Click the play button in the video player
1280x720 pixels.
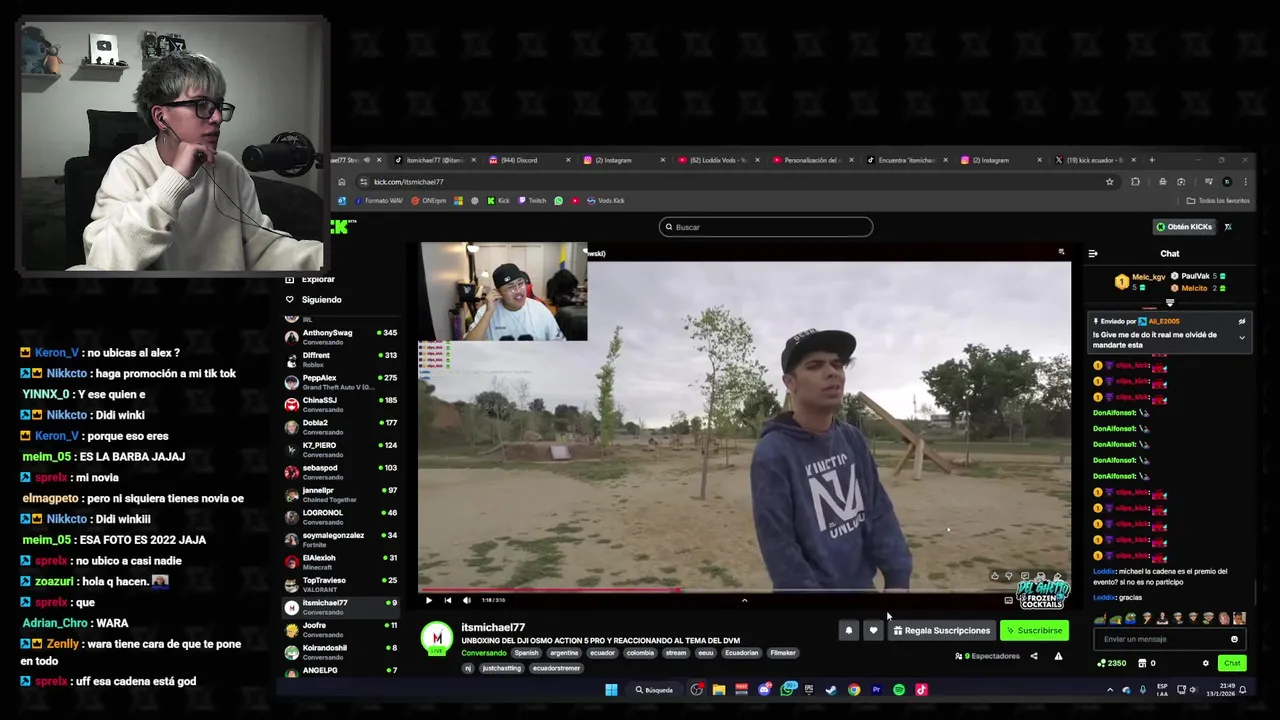click(x=429, y=600)
